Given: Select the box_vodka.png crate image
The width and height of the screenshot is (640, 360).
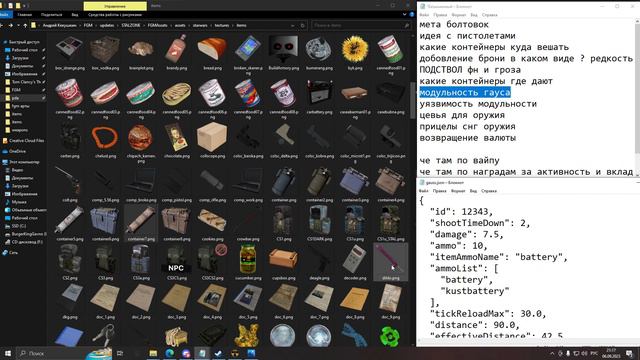Looking at the screenshot, I should click(105, 49).
